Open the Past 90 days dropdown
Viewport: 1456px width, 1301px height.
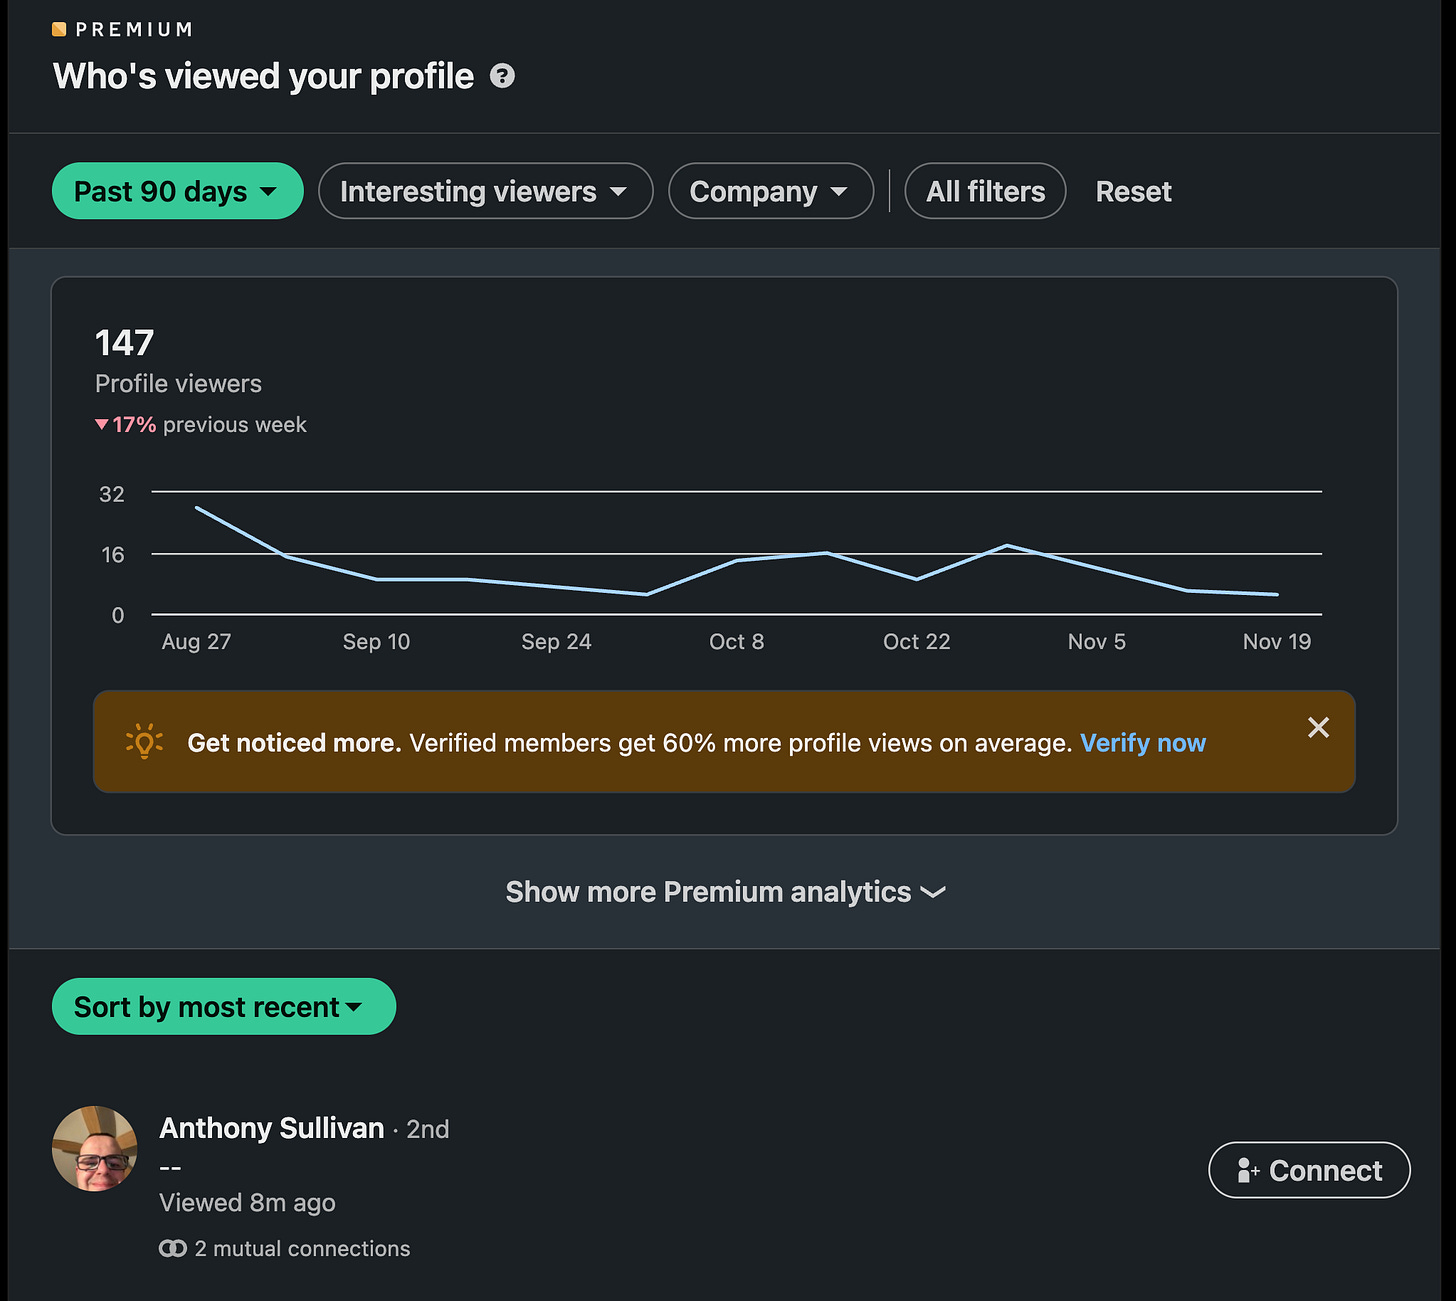pyautogui.click(x=177, y=191)
